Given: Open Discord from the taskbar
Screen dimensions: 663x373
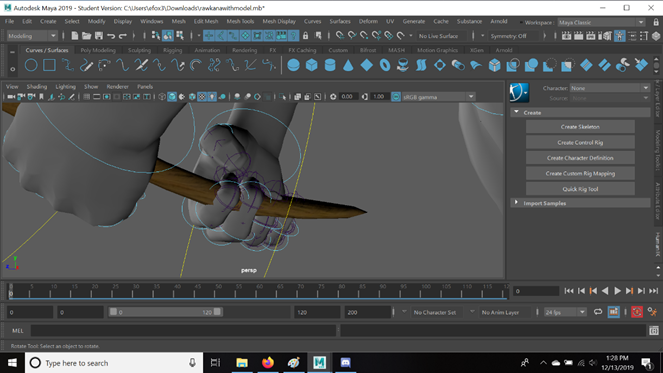Looking at the screenshot, I should pos(345,362).
